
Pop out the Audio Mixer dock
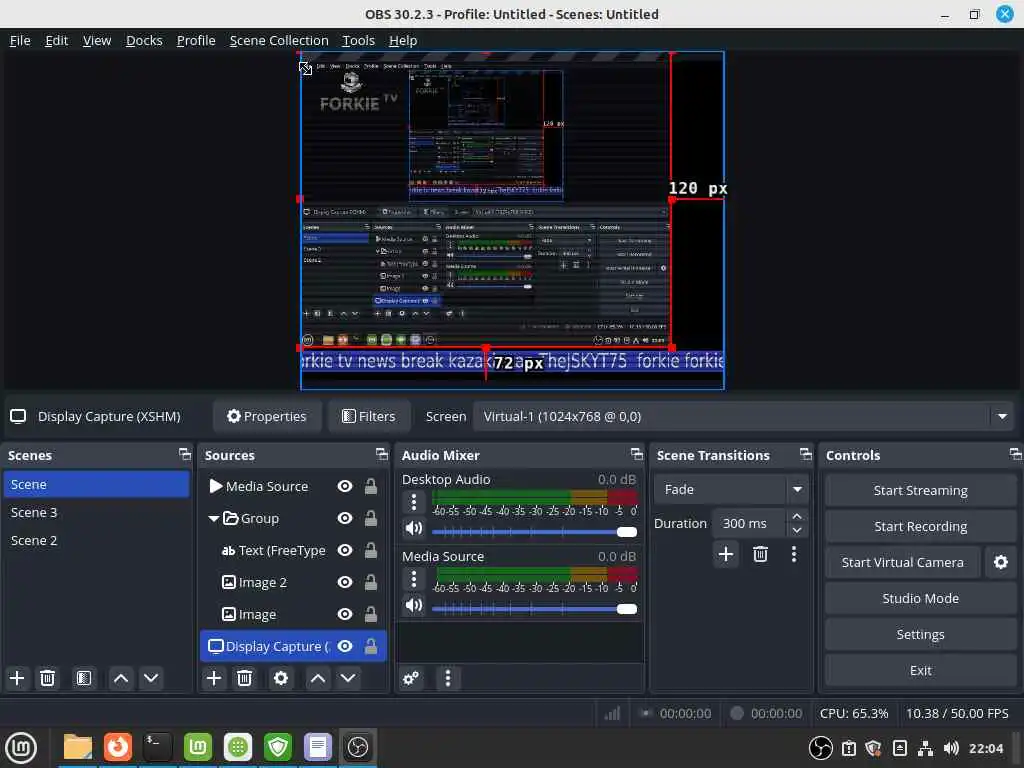tap(637, 454)
